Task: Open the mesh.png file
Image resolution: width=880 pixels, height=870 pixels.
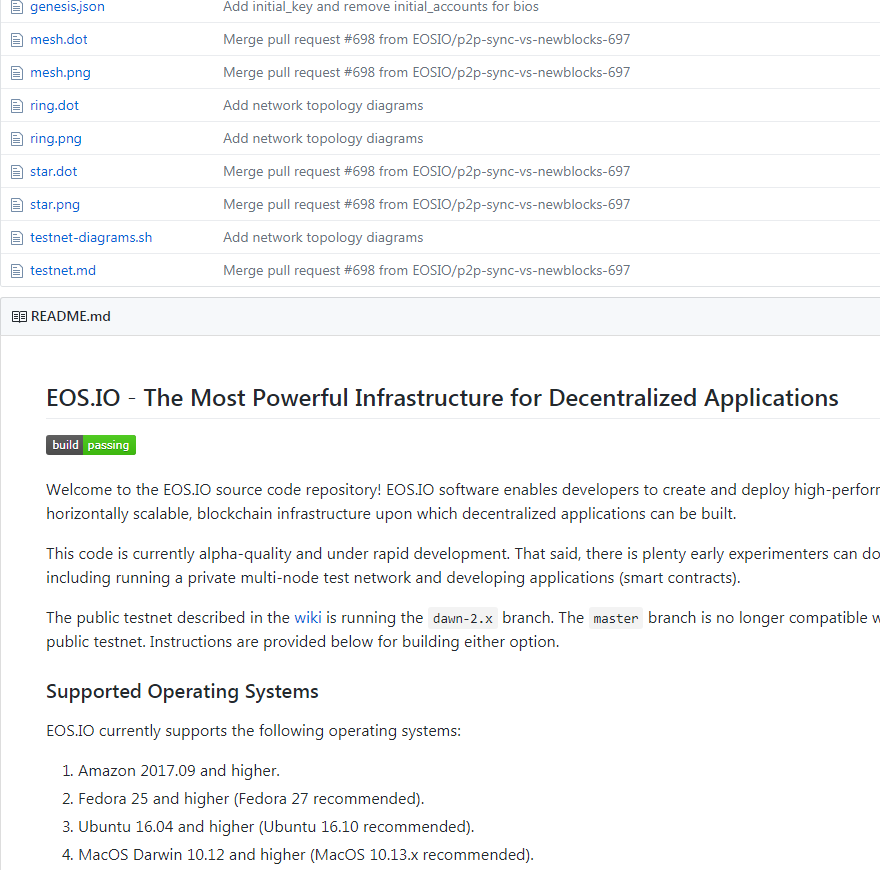Action: tap(60, 72)
